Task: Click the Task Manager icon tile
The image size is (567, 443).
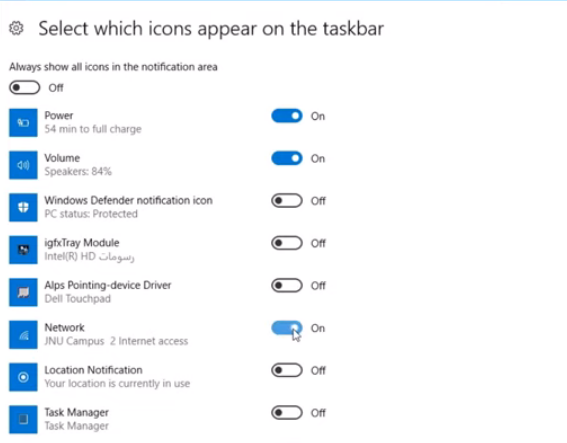Action: point(23,419)
